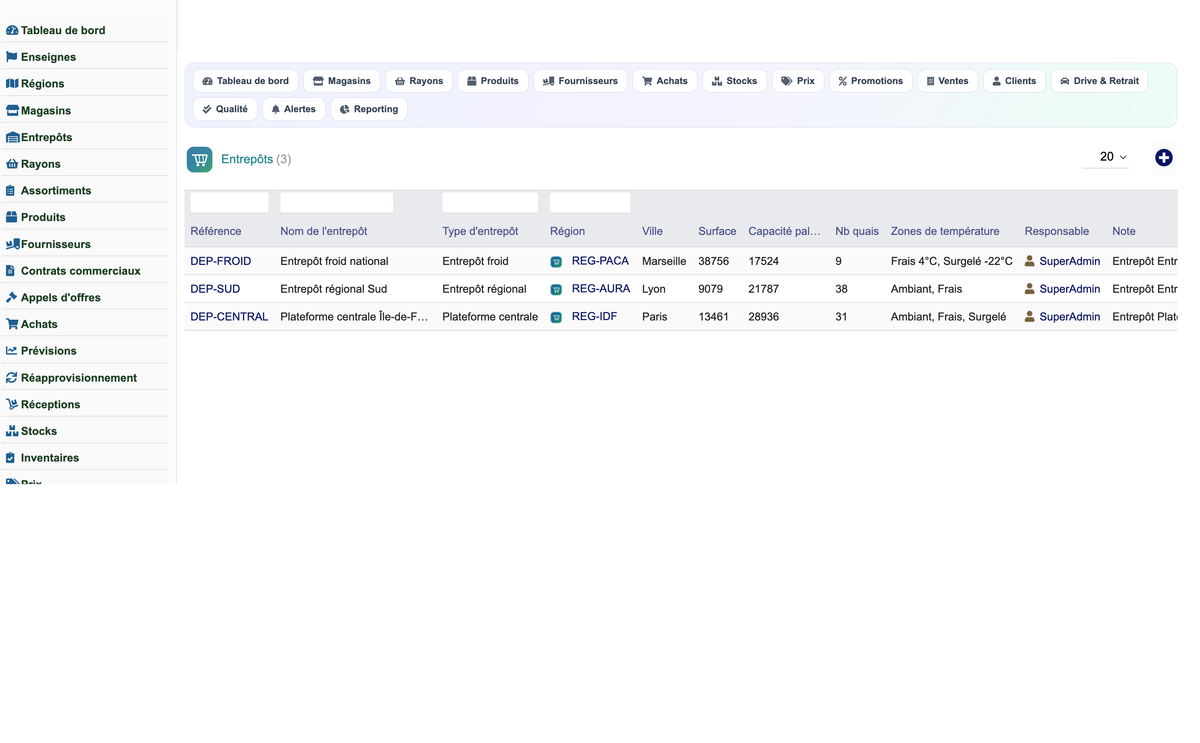The image size is (1200, 743).
Task: Click the Région filter input field
Action: click(590, 203)
